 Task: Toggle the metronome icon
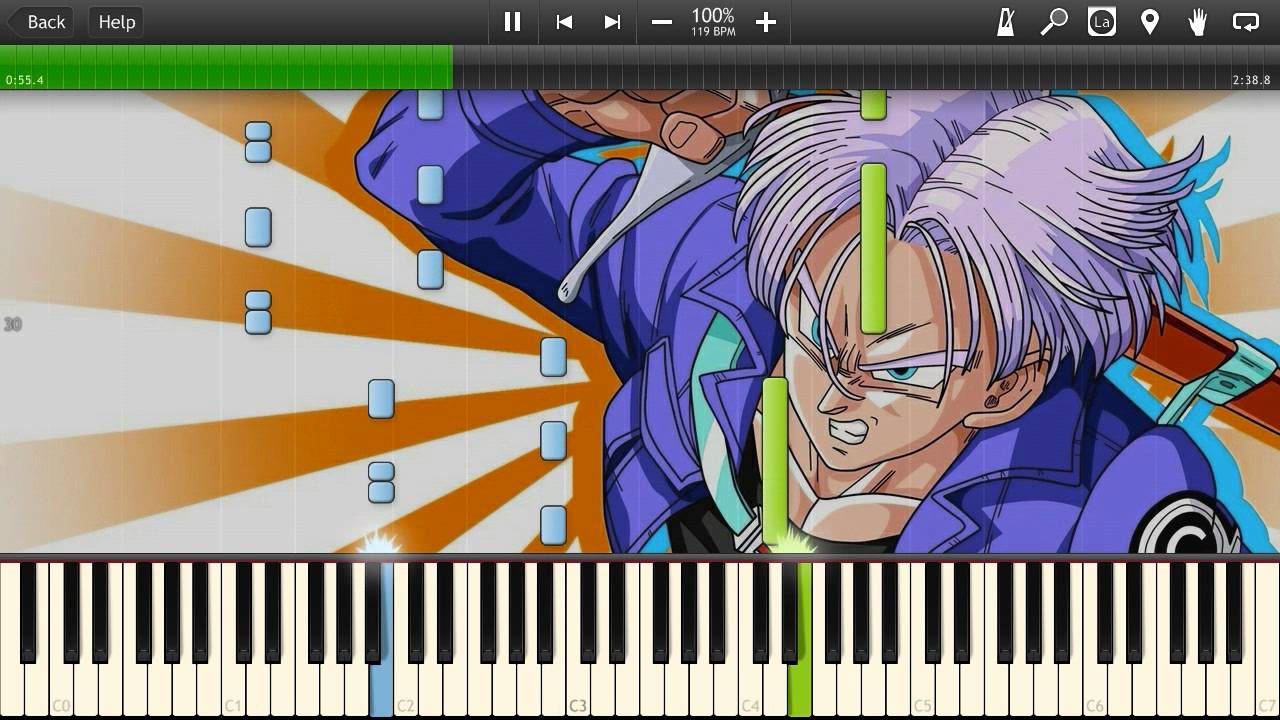click(1006, 22)
